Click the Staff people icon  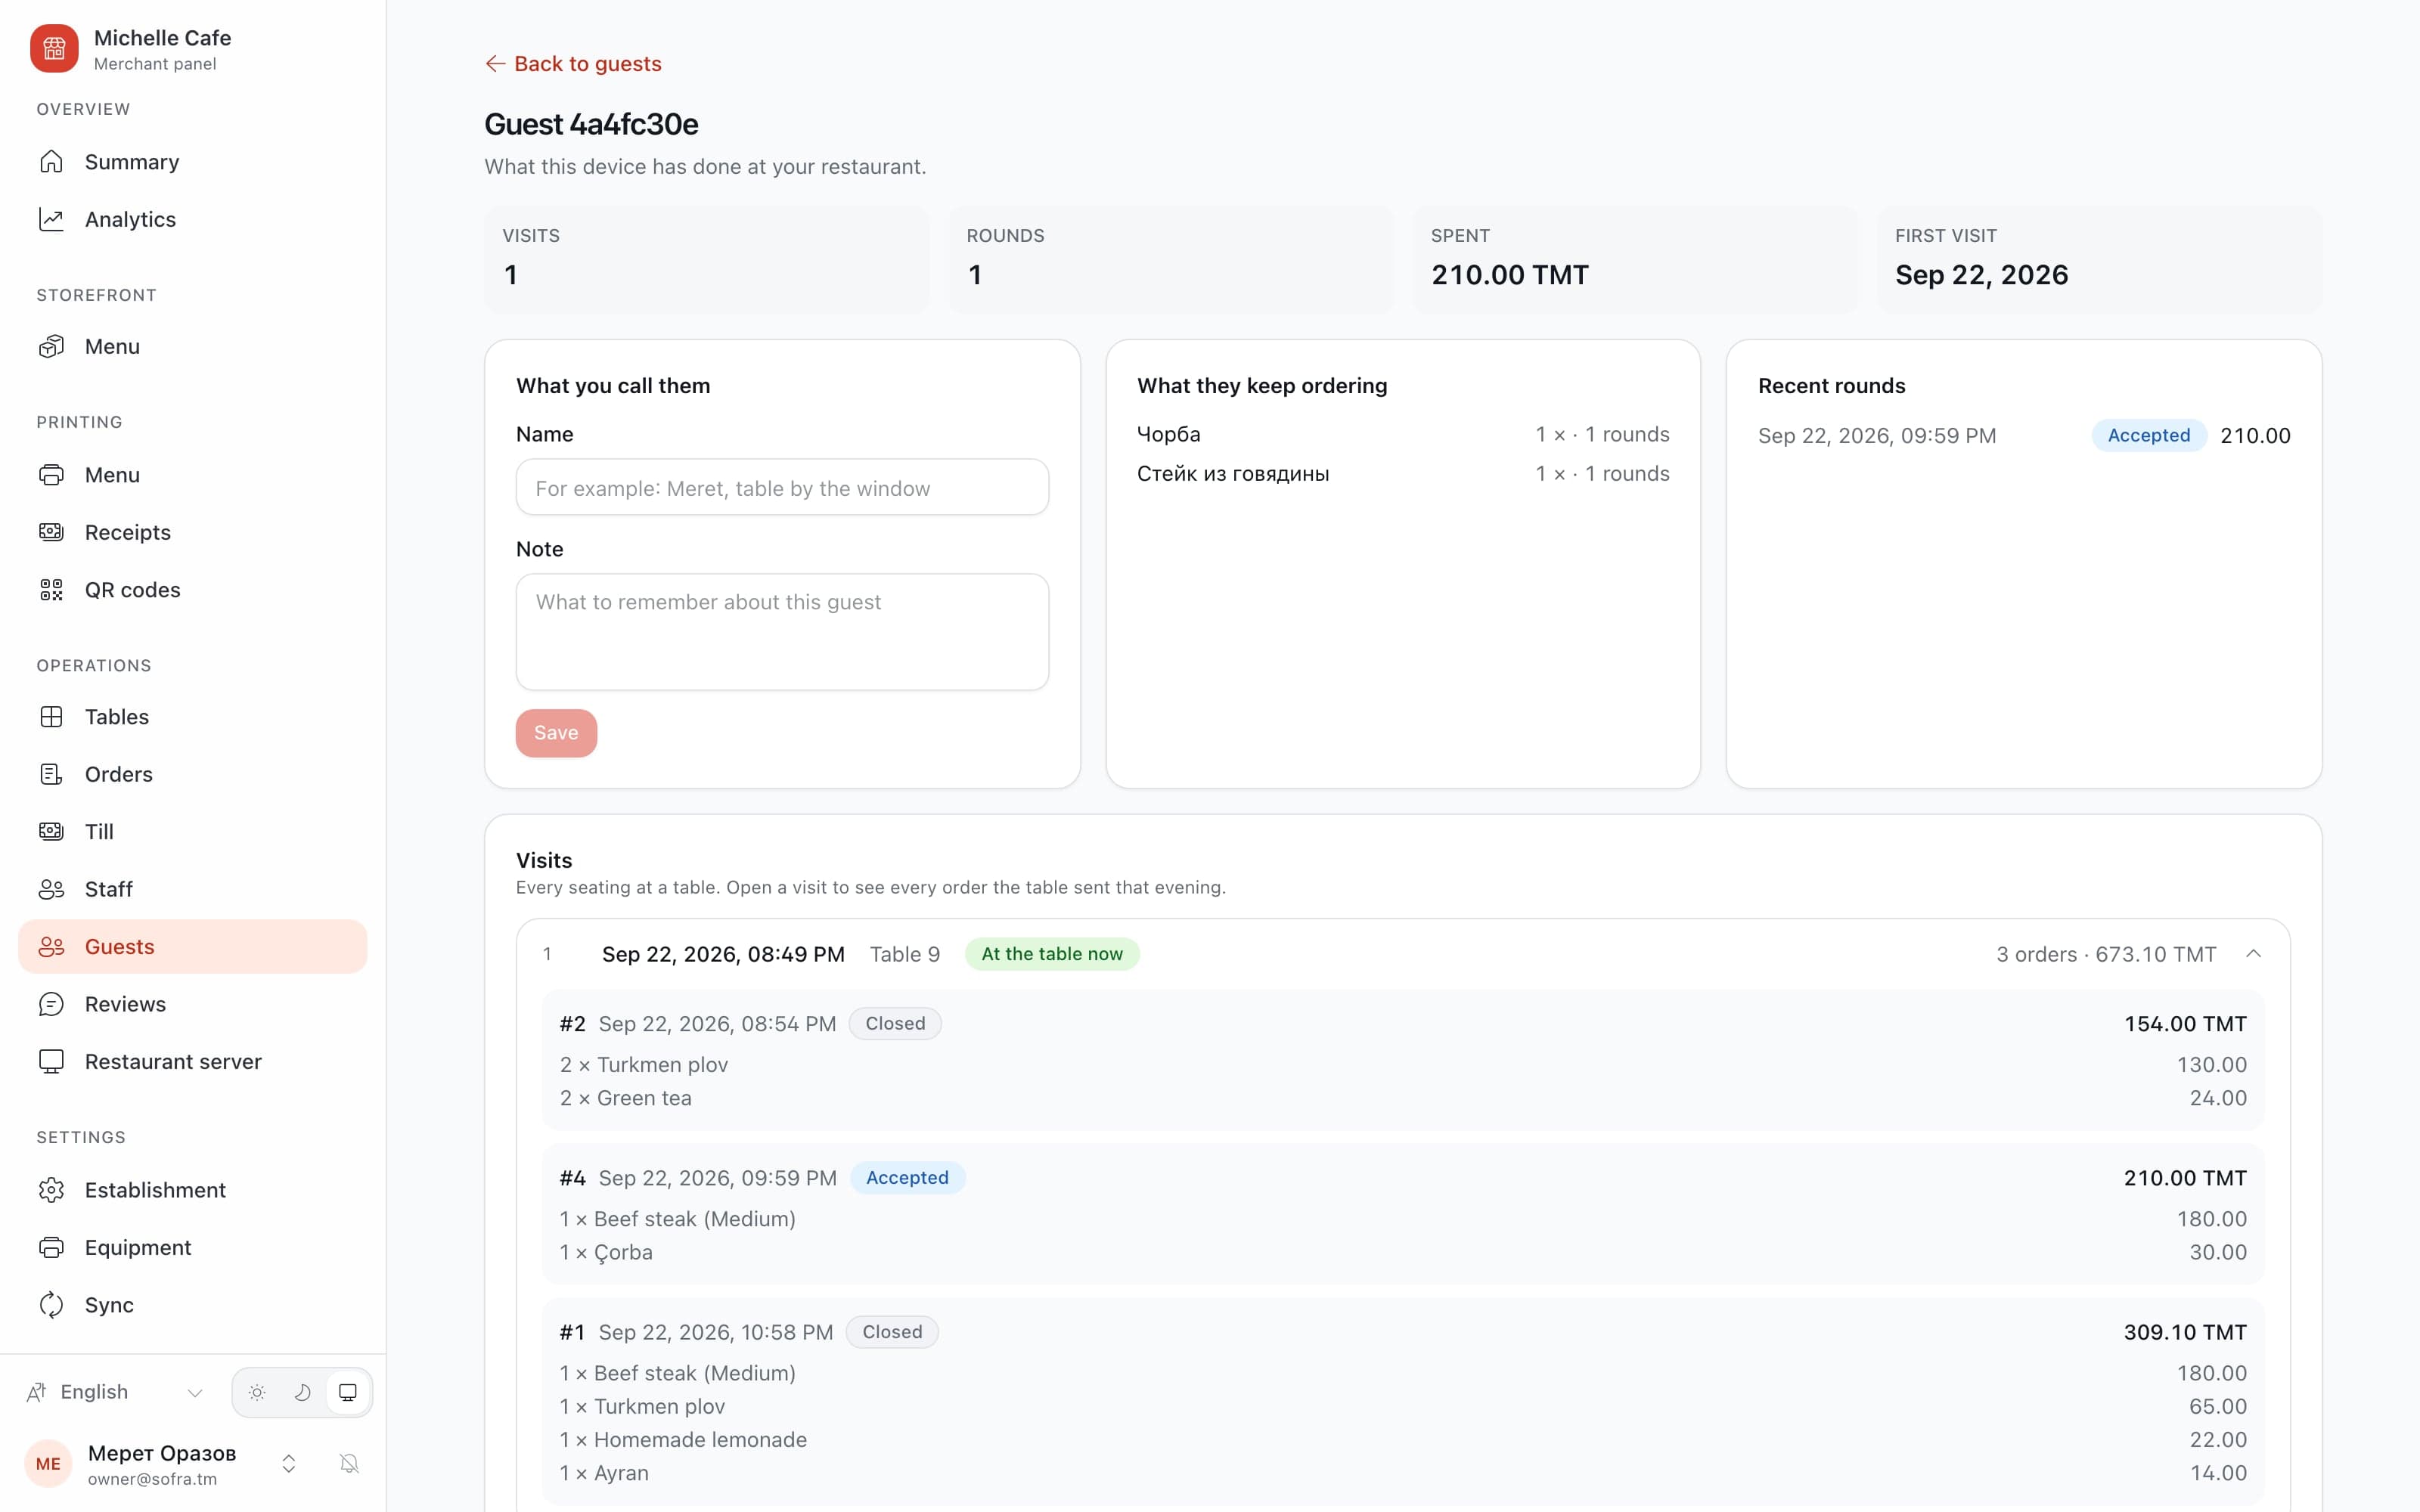coord(51,889)
